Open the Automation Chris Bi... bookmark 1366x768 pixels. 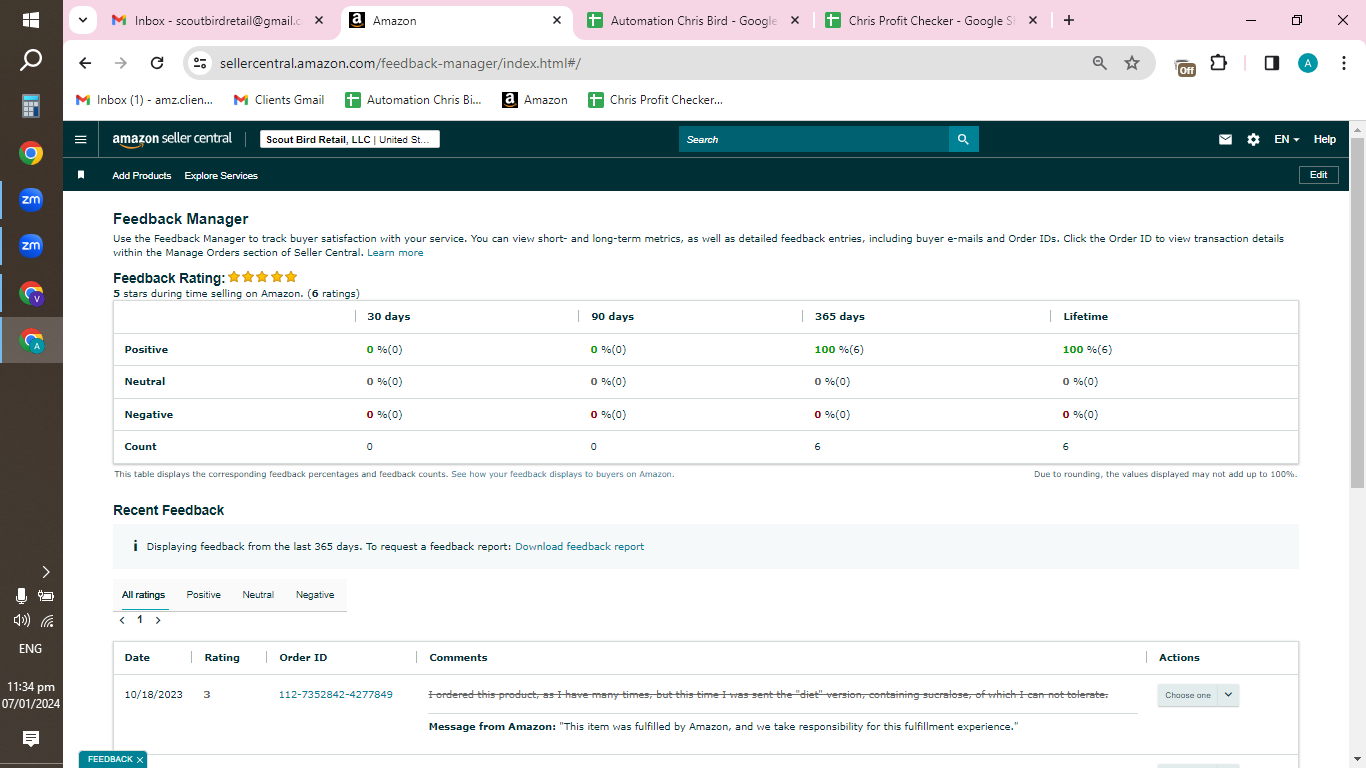point(413,100)
